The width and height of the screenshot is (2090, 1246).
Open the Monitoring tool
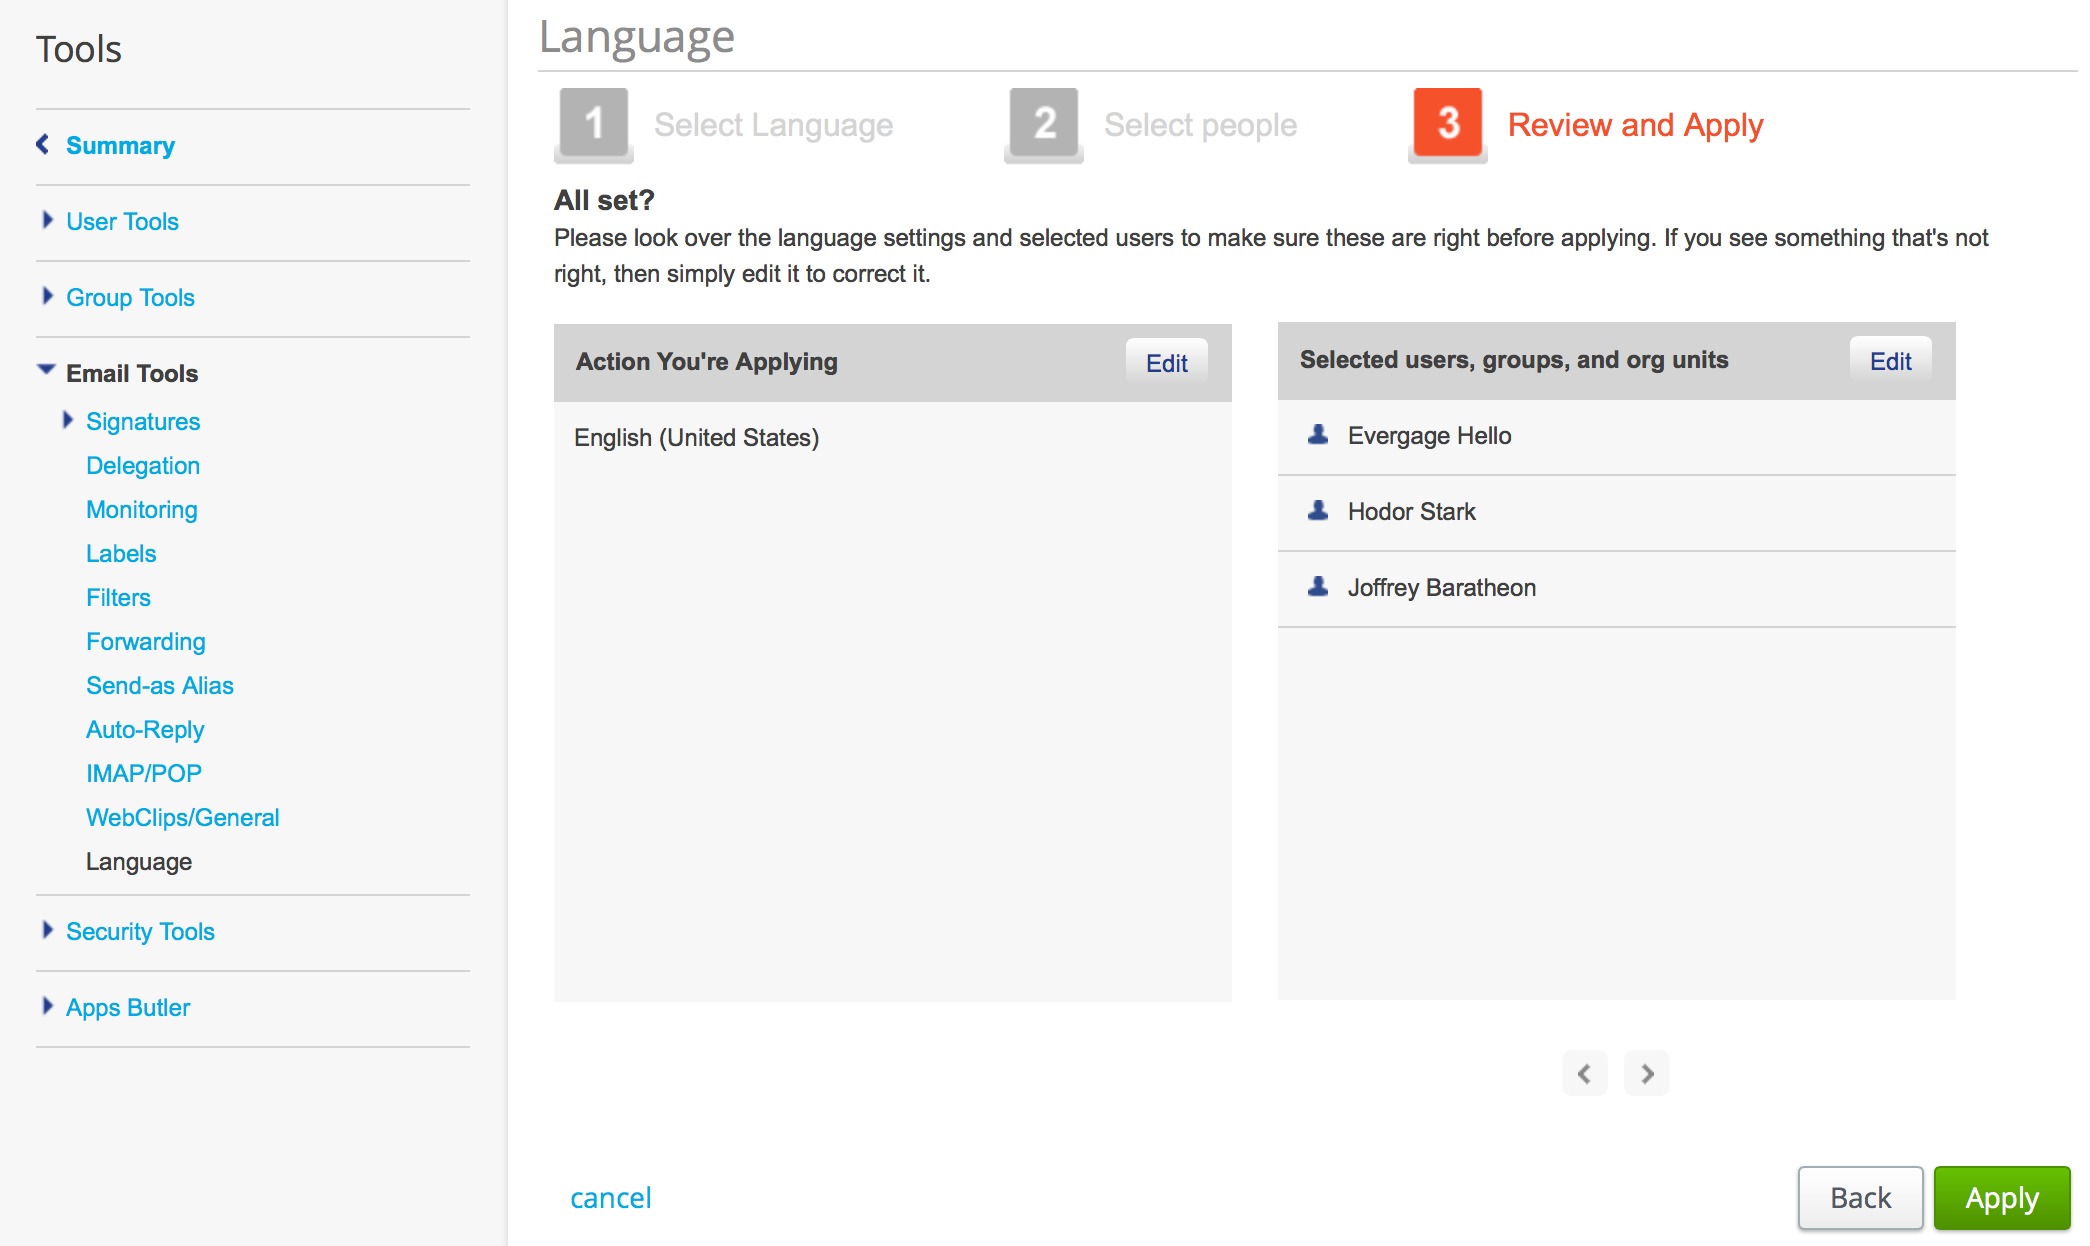click(x=142, y=510)
